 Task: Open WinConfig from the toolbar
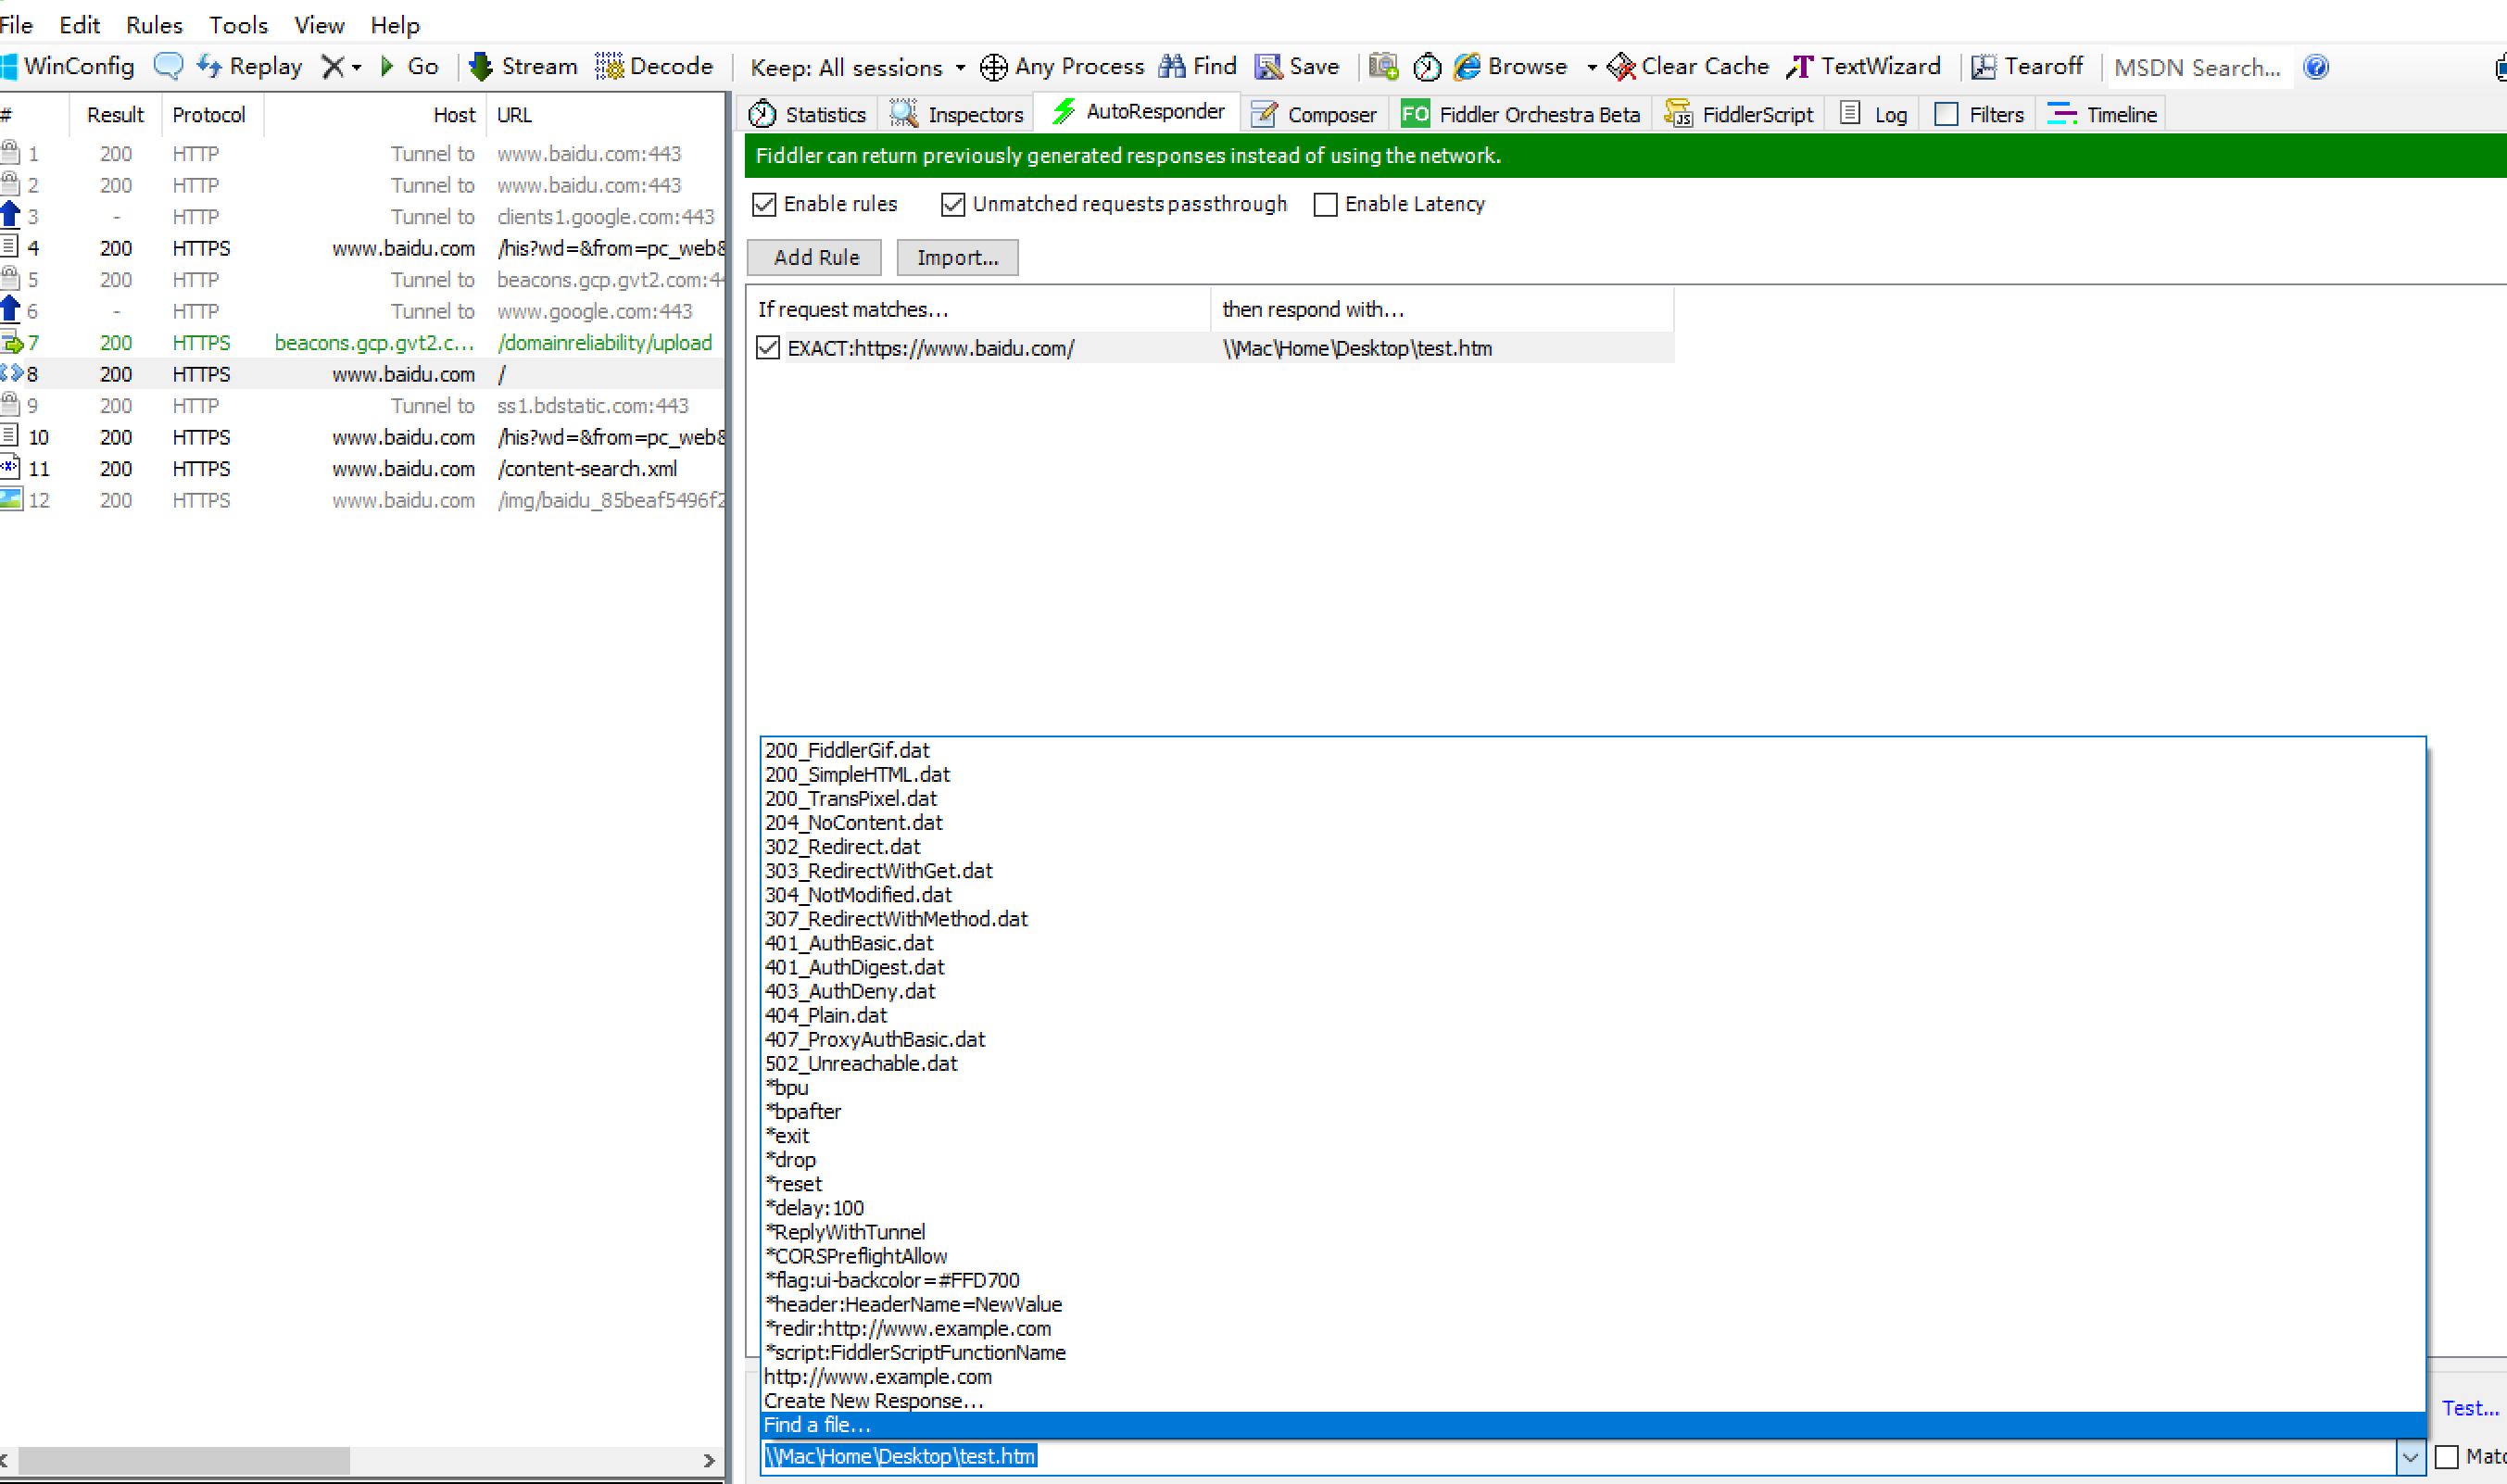click(x=68, y=66)
